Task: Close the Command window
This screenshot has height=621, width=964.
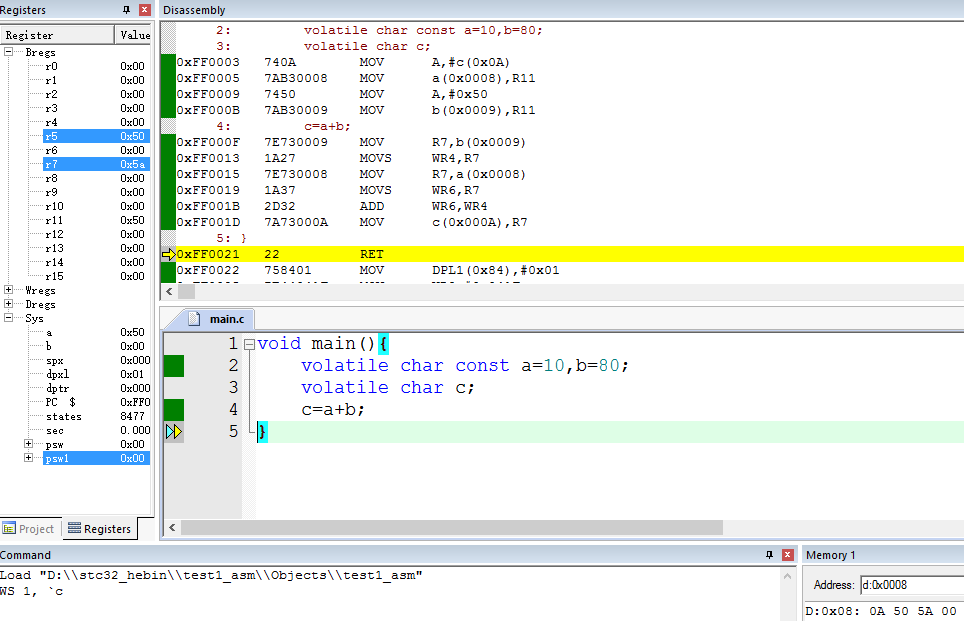Action: [788, 555]
